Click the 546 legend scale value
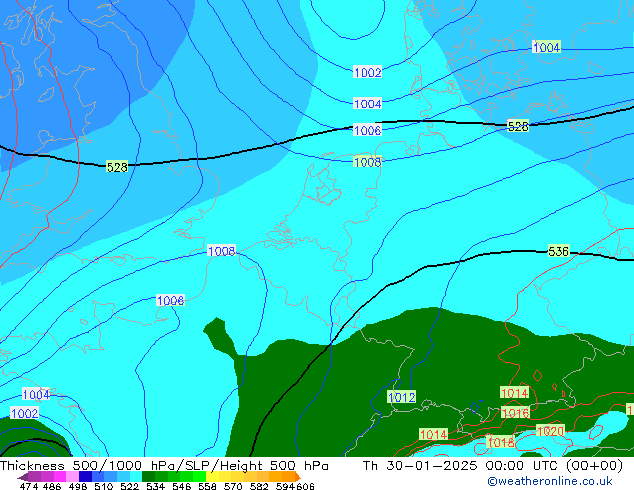 pos(182,486)
